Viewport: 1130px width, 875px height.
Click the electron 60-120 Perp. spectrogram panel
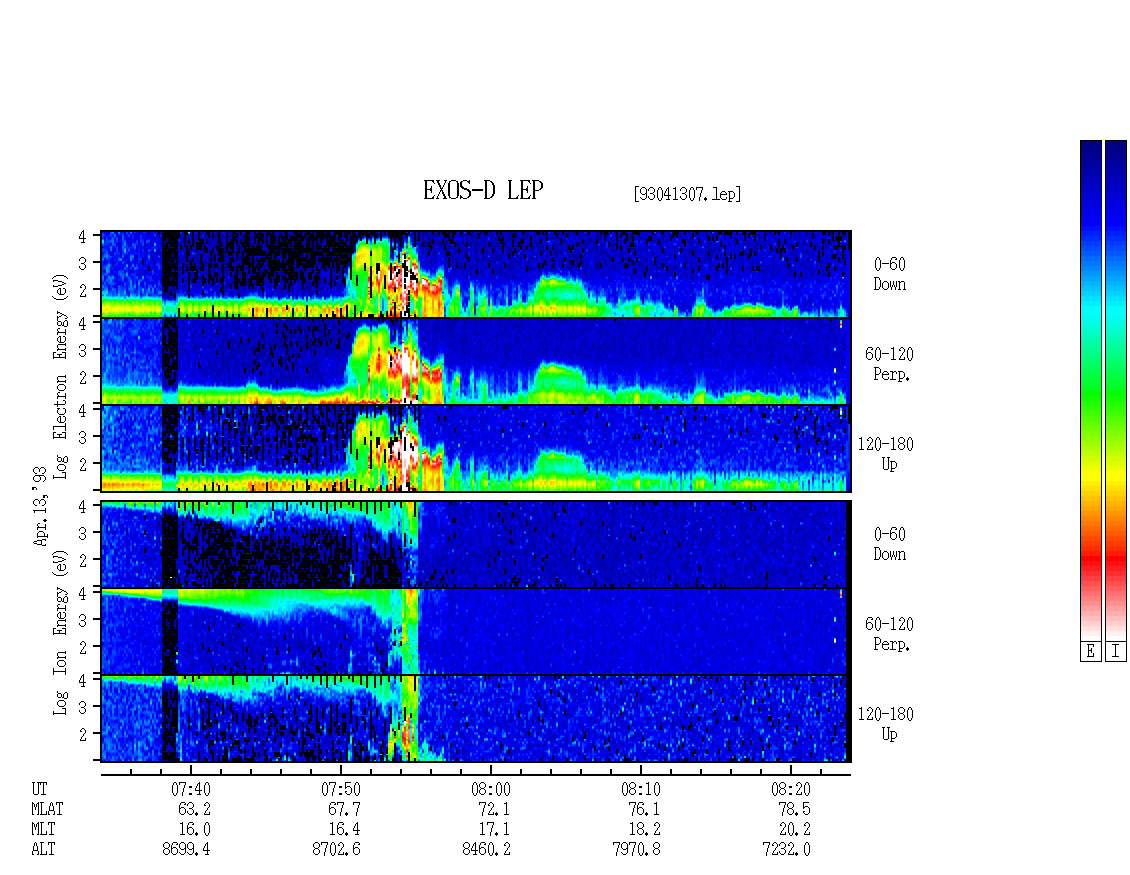(476, 361)
